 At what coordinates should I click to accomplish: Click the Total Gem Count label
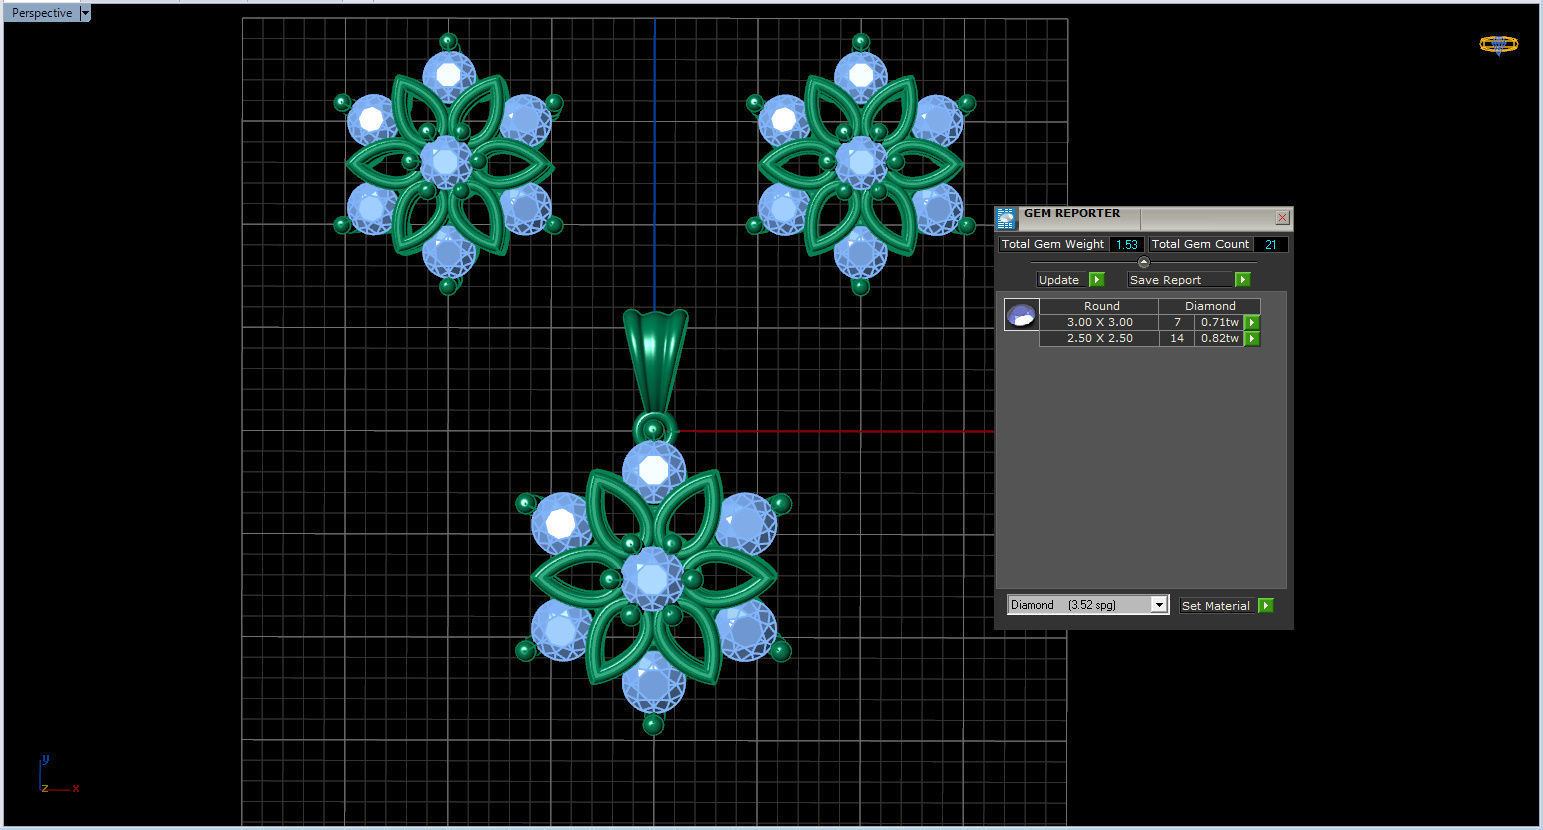[x=1200, y=244]
